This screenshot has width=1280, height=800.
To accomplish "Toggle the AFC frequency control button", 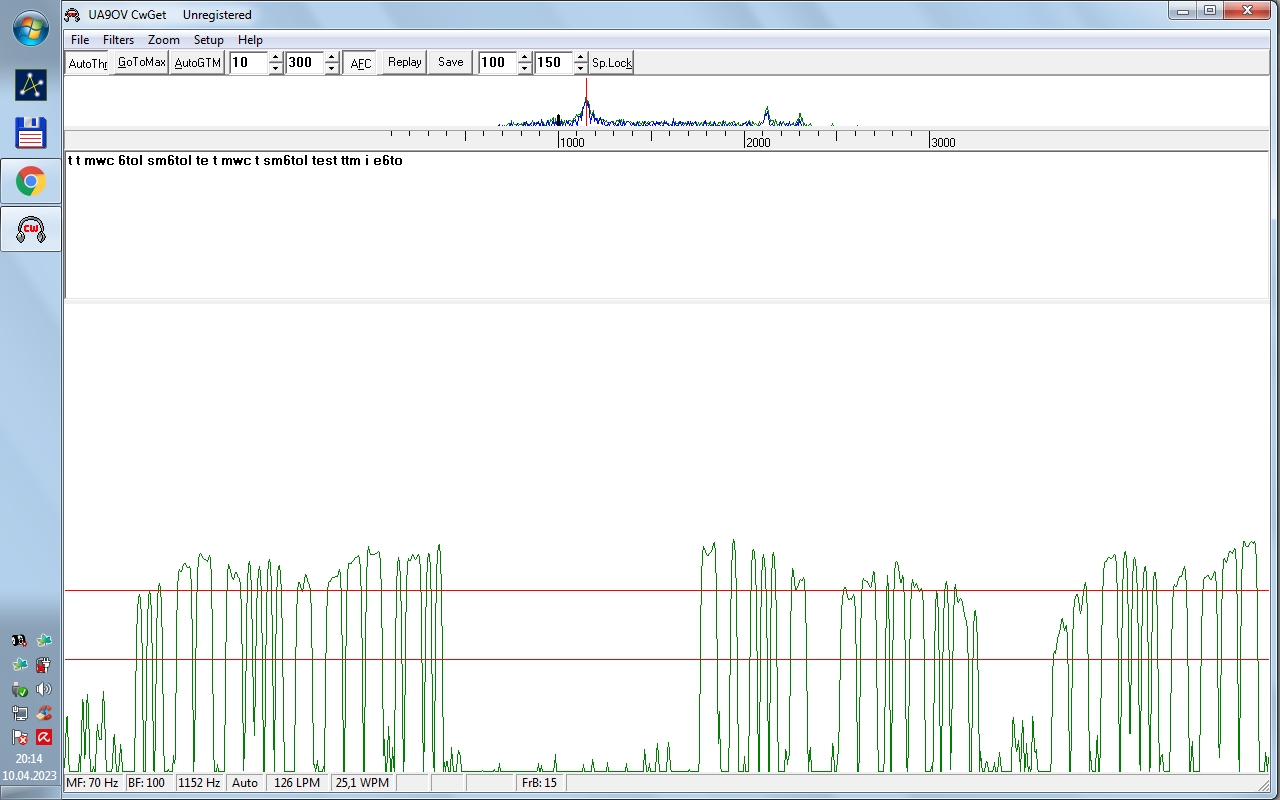I will pos(360,63).
